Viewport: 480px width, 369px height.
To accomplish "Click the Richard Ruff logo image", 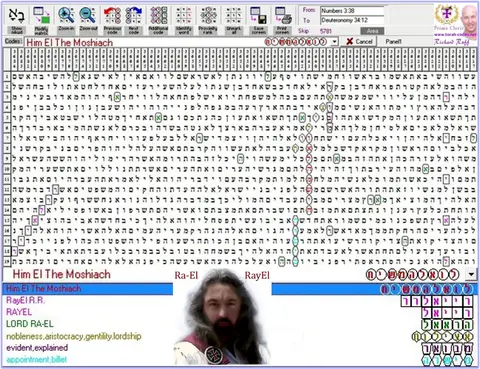I will pos(455,23).
